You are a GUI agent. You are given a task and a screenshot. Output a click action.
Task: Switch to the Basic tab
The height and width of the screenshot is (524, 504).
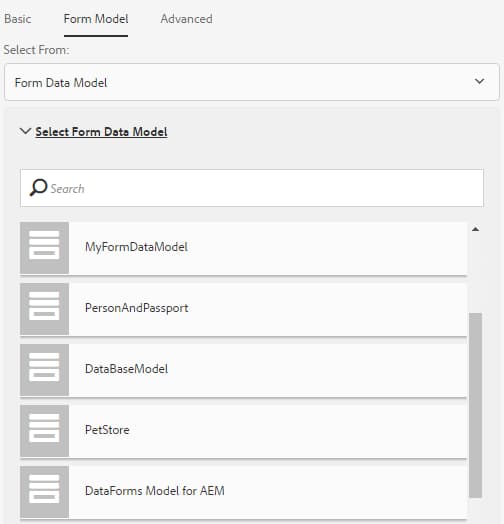click(x=18, y=19)
